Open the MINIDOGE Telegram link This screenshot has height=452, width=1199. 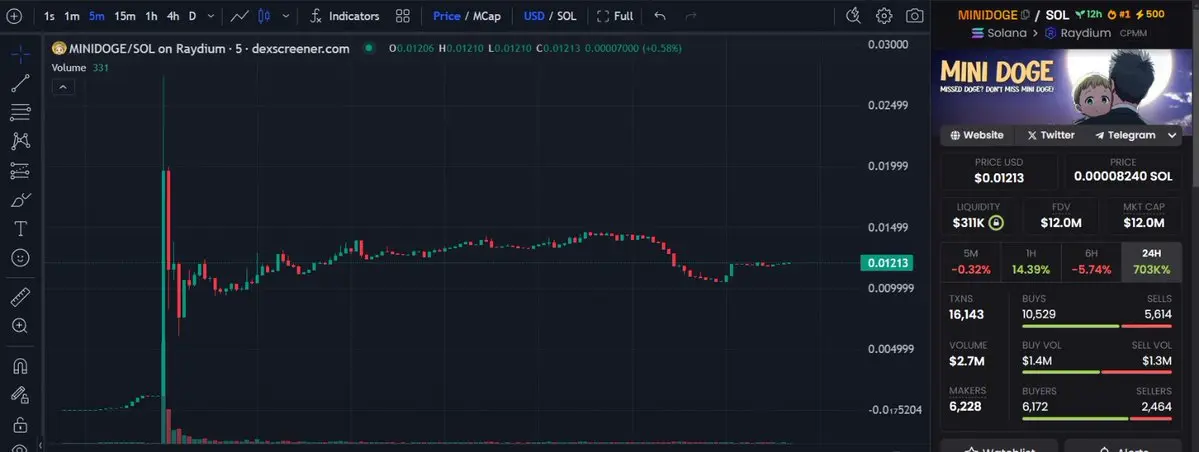1124,135
